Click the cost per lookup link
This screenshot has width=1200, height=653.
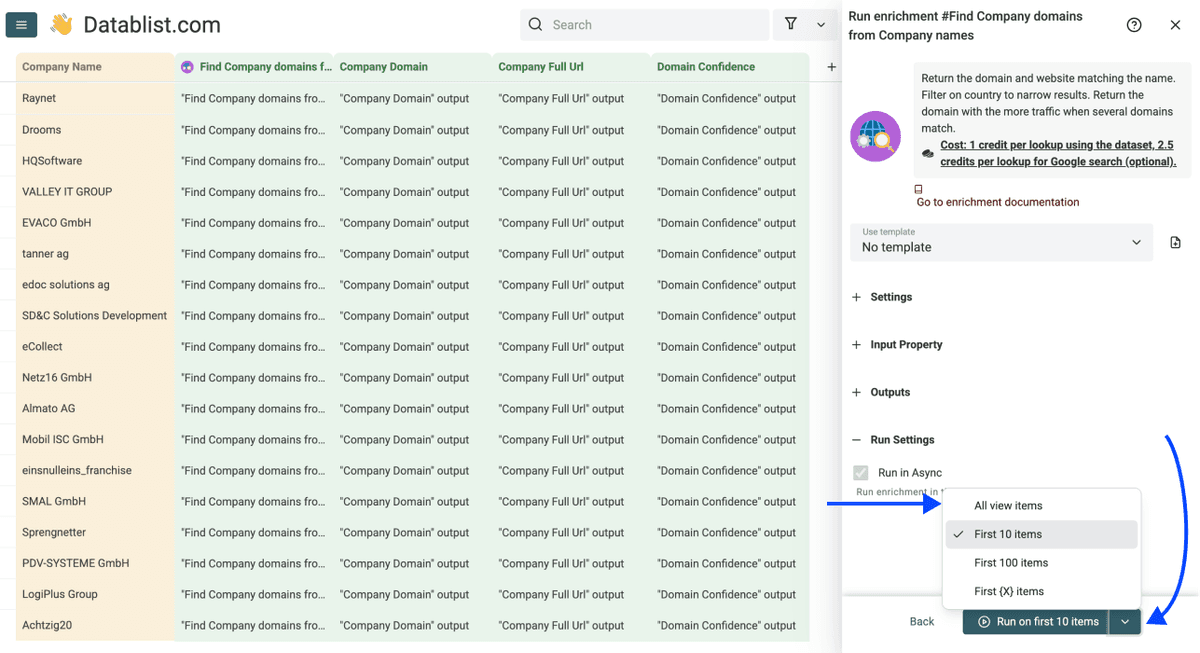[1058, 153]
